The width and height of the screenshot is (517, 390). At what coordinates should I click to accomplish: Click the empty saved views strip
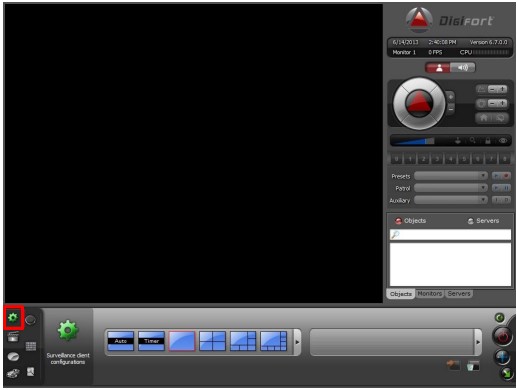(x=392, y=342)
